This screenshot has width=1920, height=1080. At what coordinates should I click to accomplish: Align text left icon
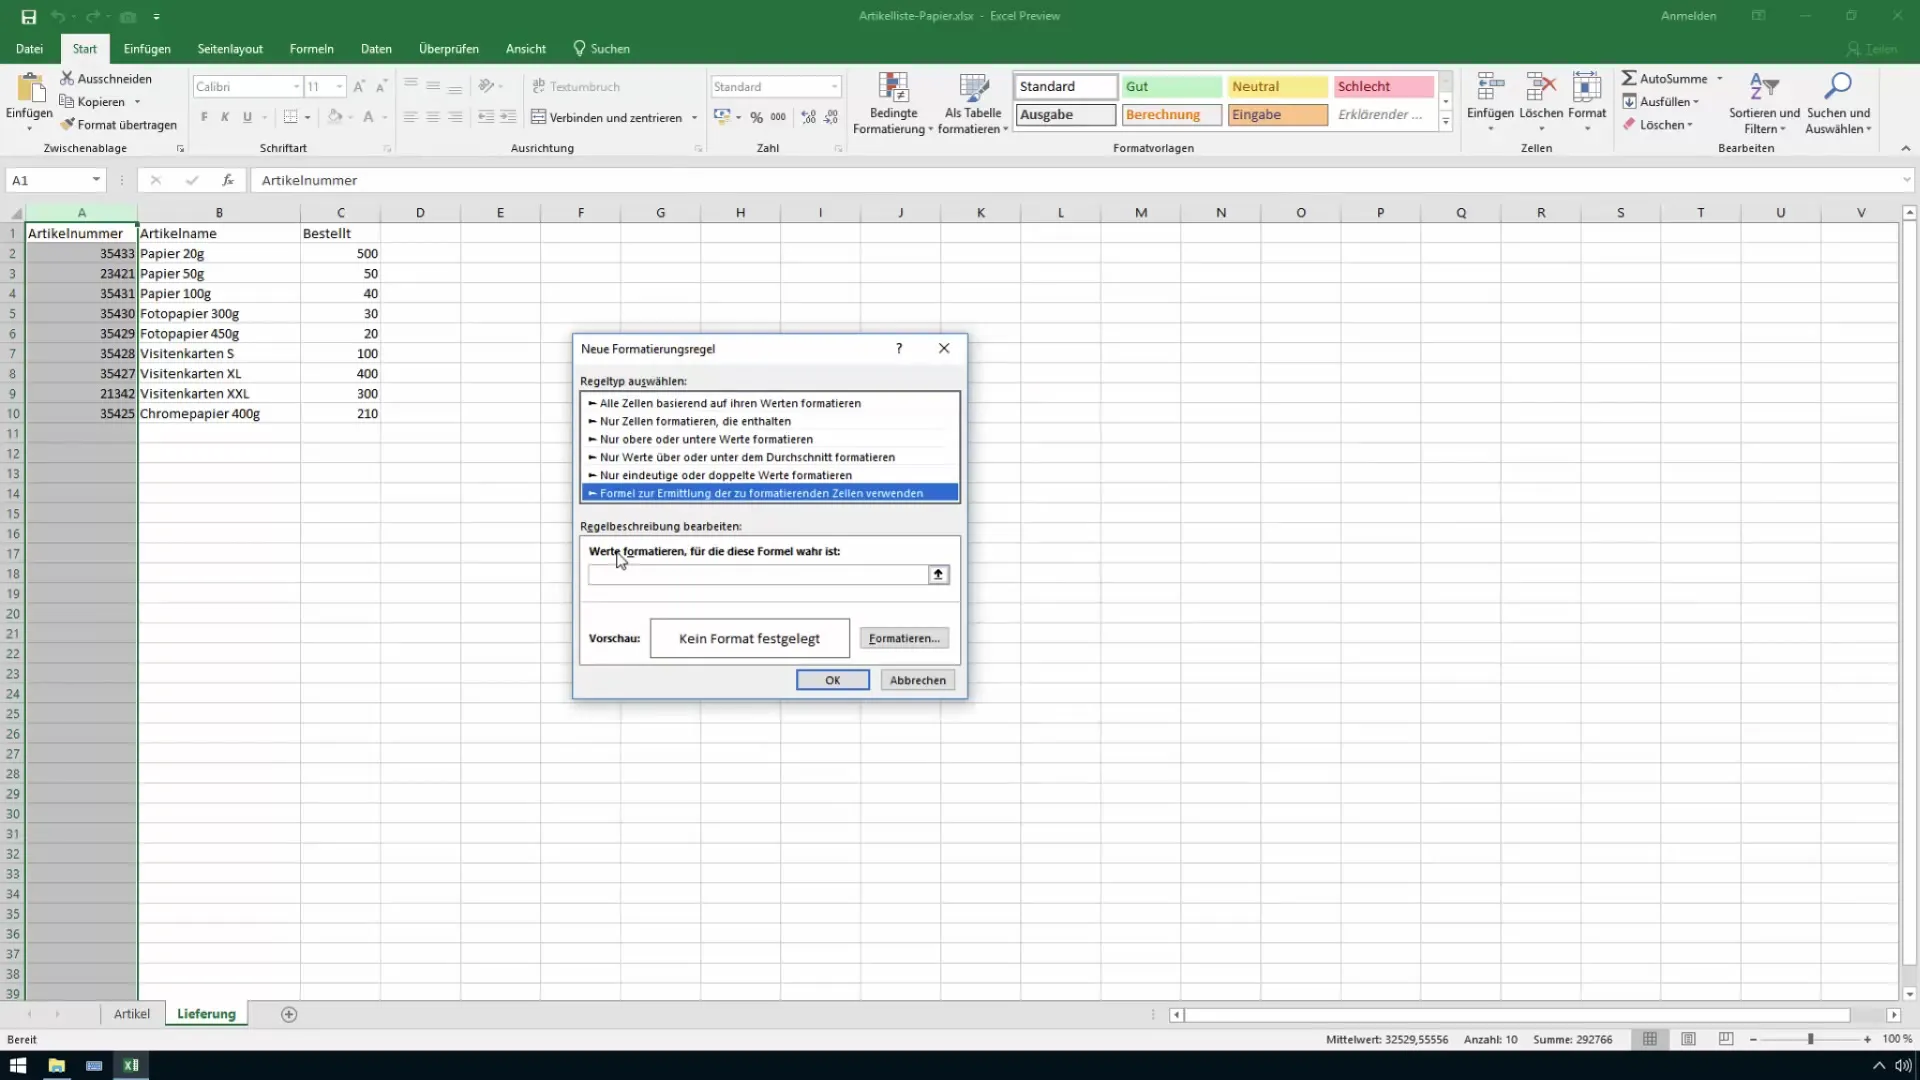pos(410,117)
